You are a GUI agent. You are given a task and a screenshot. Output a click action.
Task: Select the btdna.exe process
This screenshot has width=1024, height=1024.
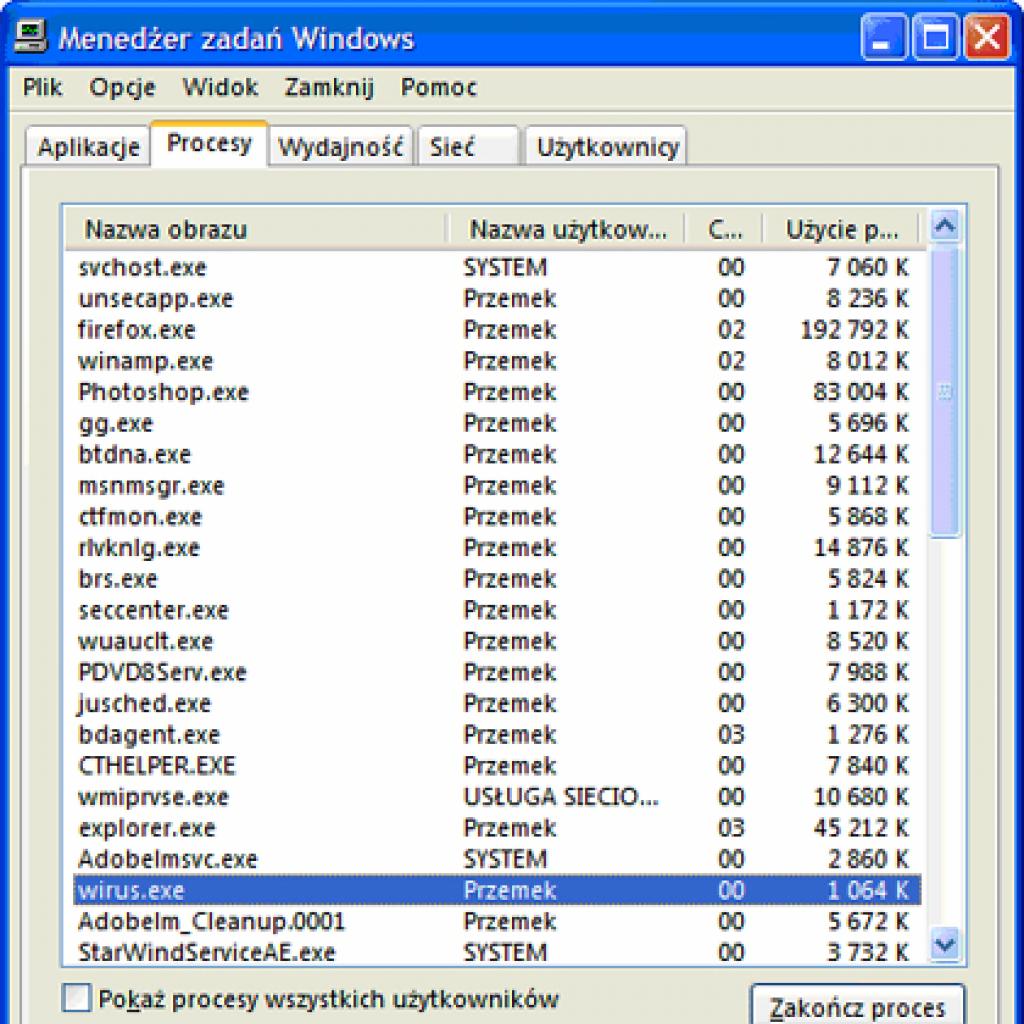(x=496, y=454)
